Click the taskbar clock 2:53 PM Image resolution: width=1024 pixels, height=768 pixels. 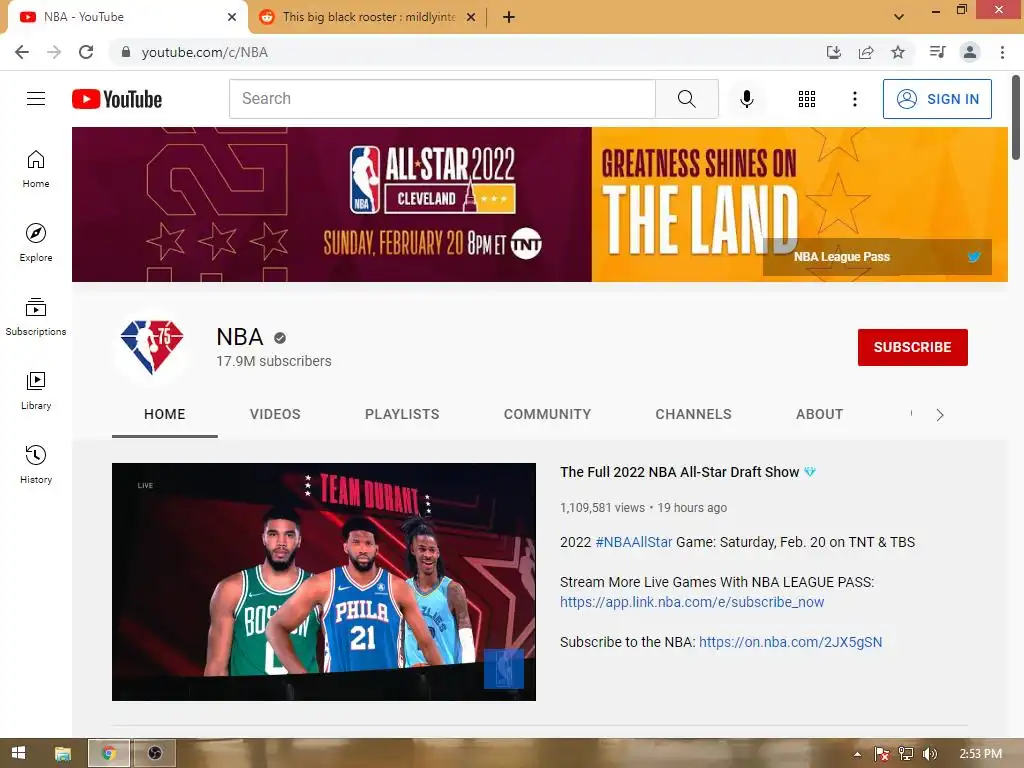tap(980, 754)
